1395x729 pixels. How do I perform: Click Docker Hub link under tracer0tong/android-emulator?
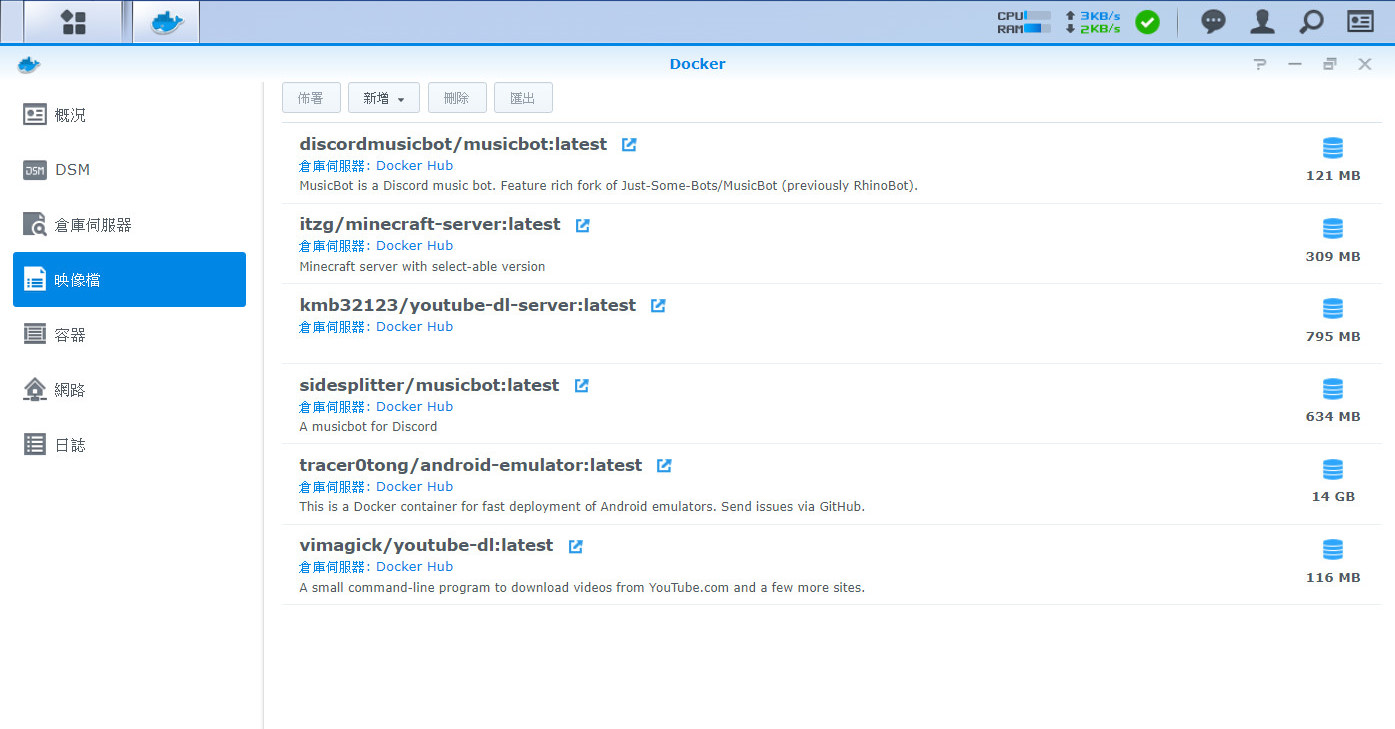coord(414,487)
